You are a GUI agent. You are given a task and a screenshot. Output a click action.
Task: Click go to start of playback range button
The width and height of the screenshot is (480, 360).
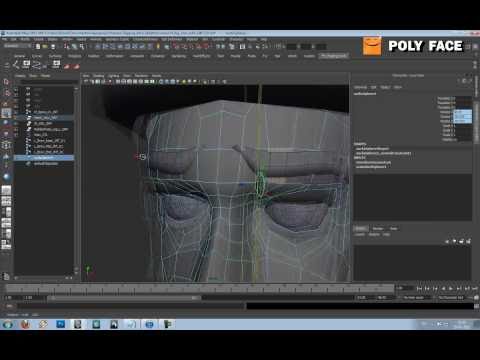click(x=419, y=288)
